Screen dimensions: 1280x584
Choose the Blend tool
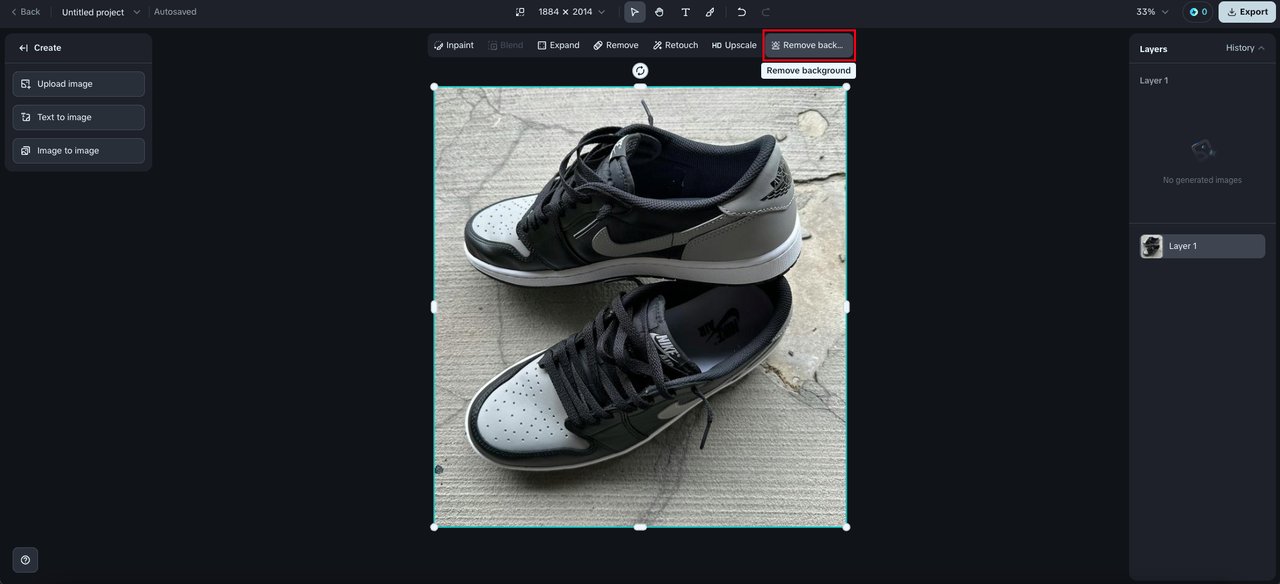coord(505,45)
